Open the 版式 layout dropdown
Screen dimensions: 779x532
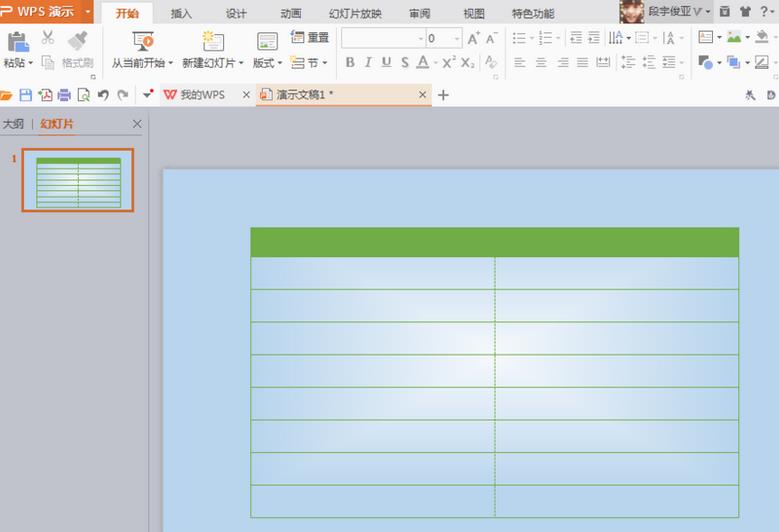(267, 63)
